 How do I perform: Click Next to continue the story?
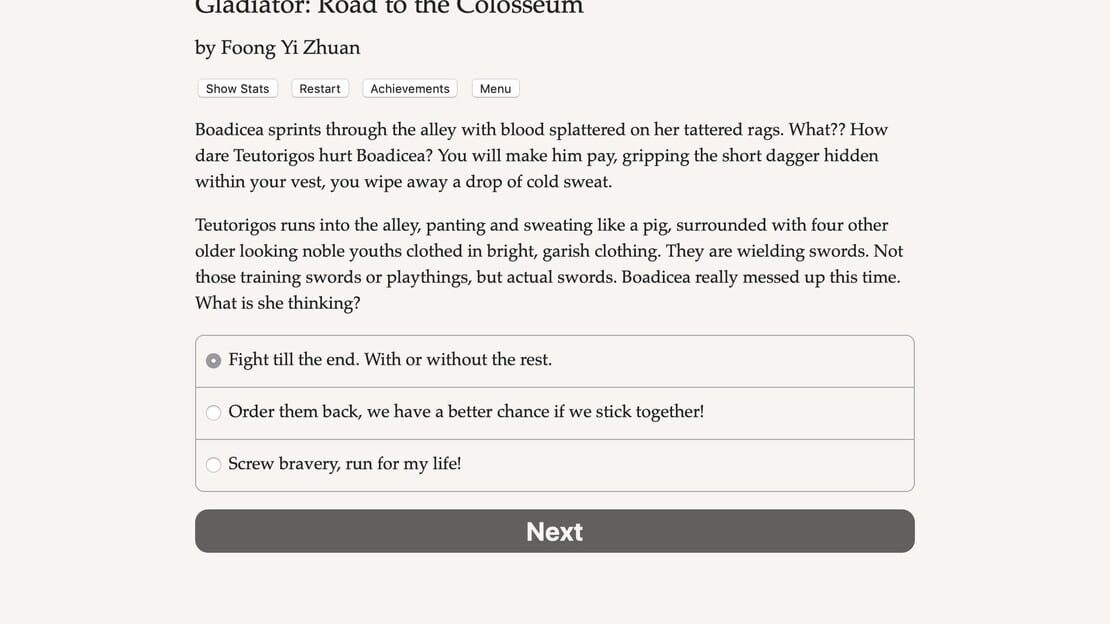pos(554,531)
